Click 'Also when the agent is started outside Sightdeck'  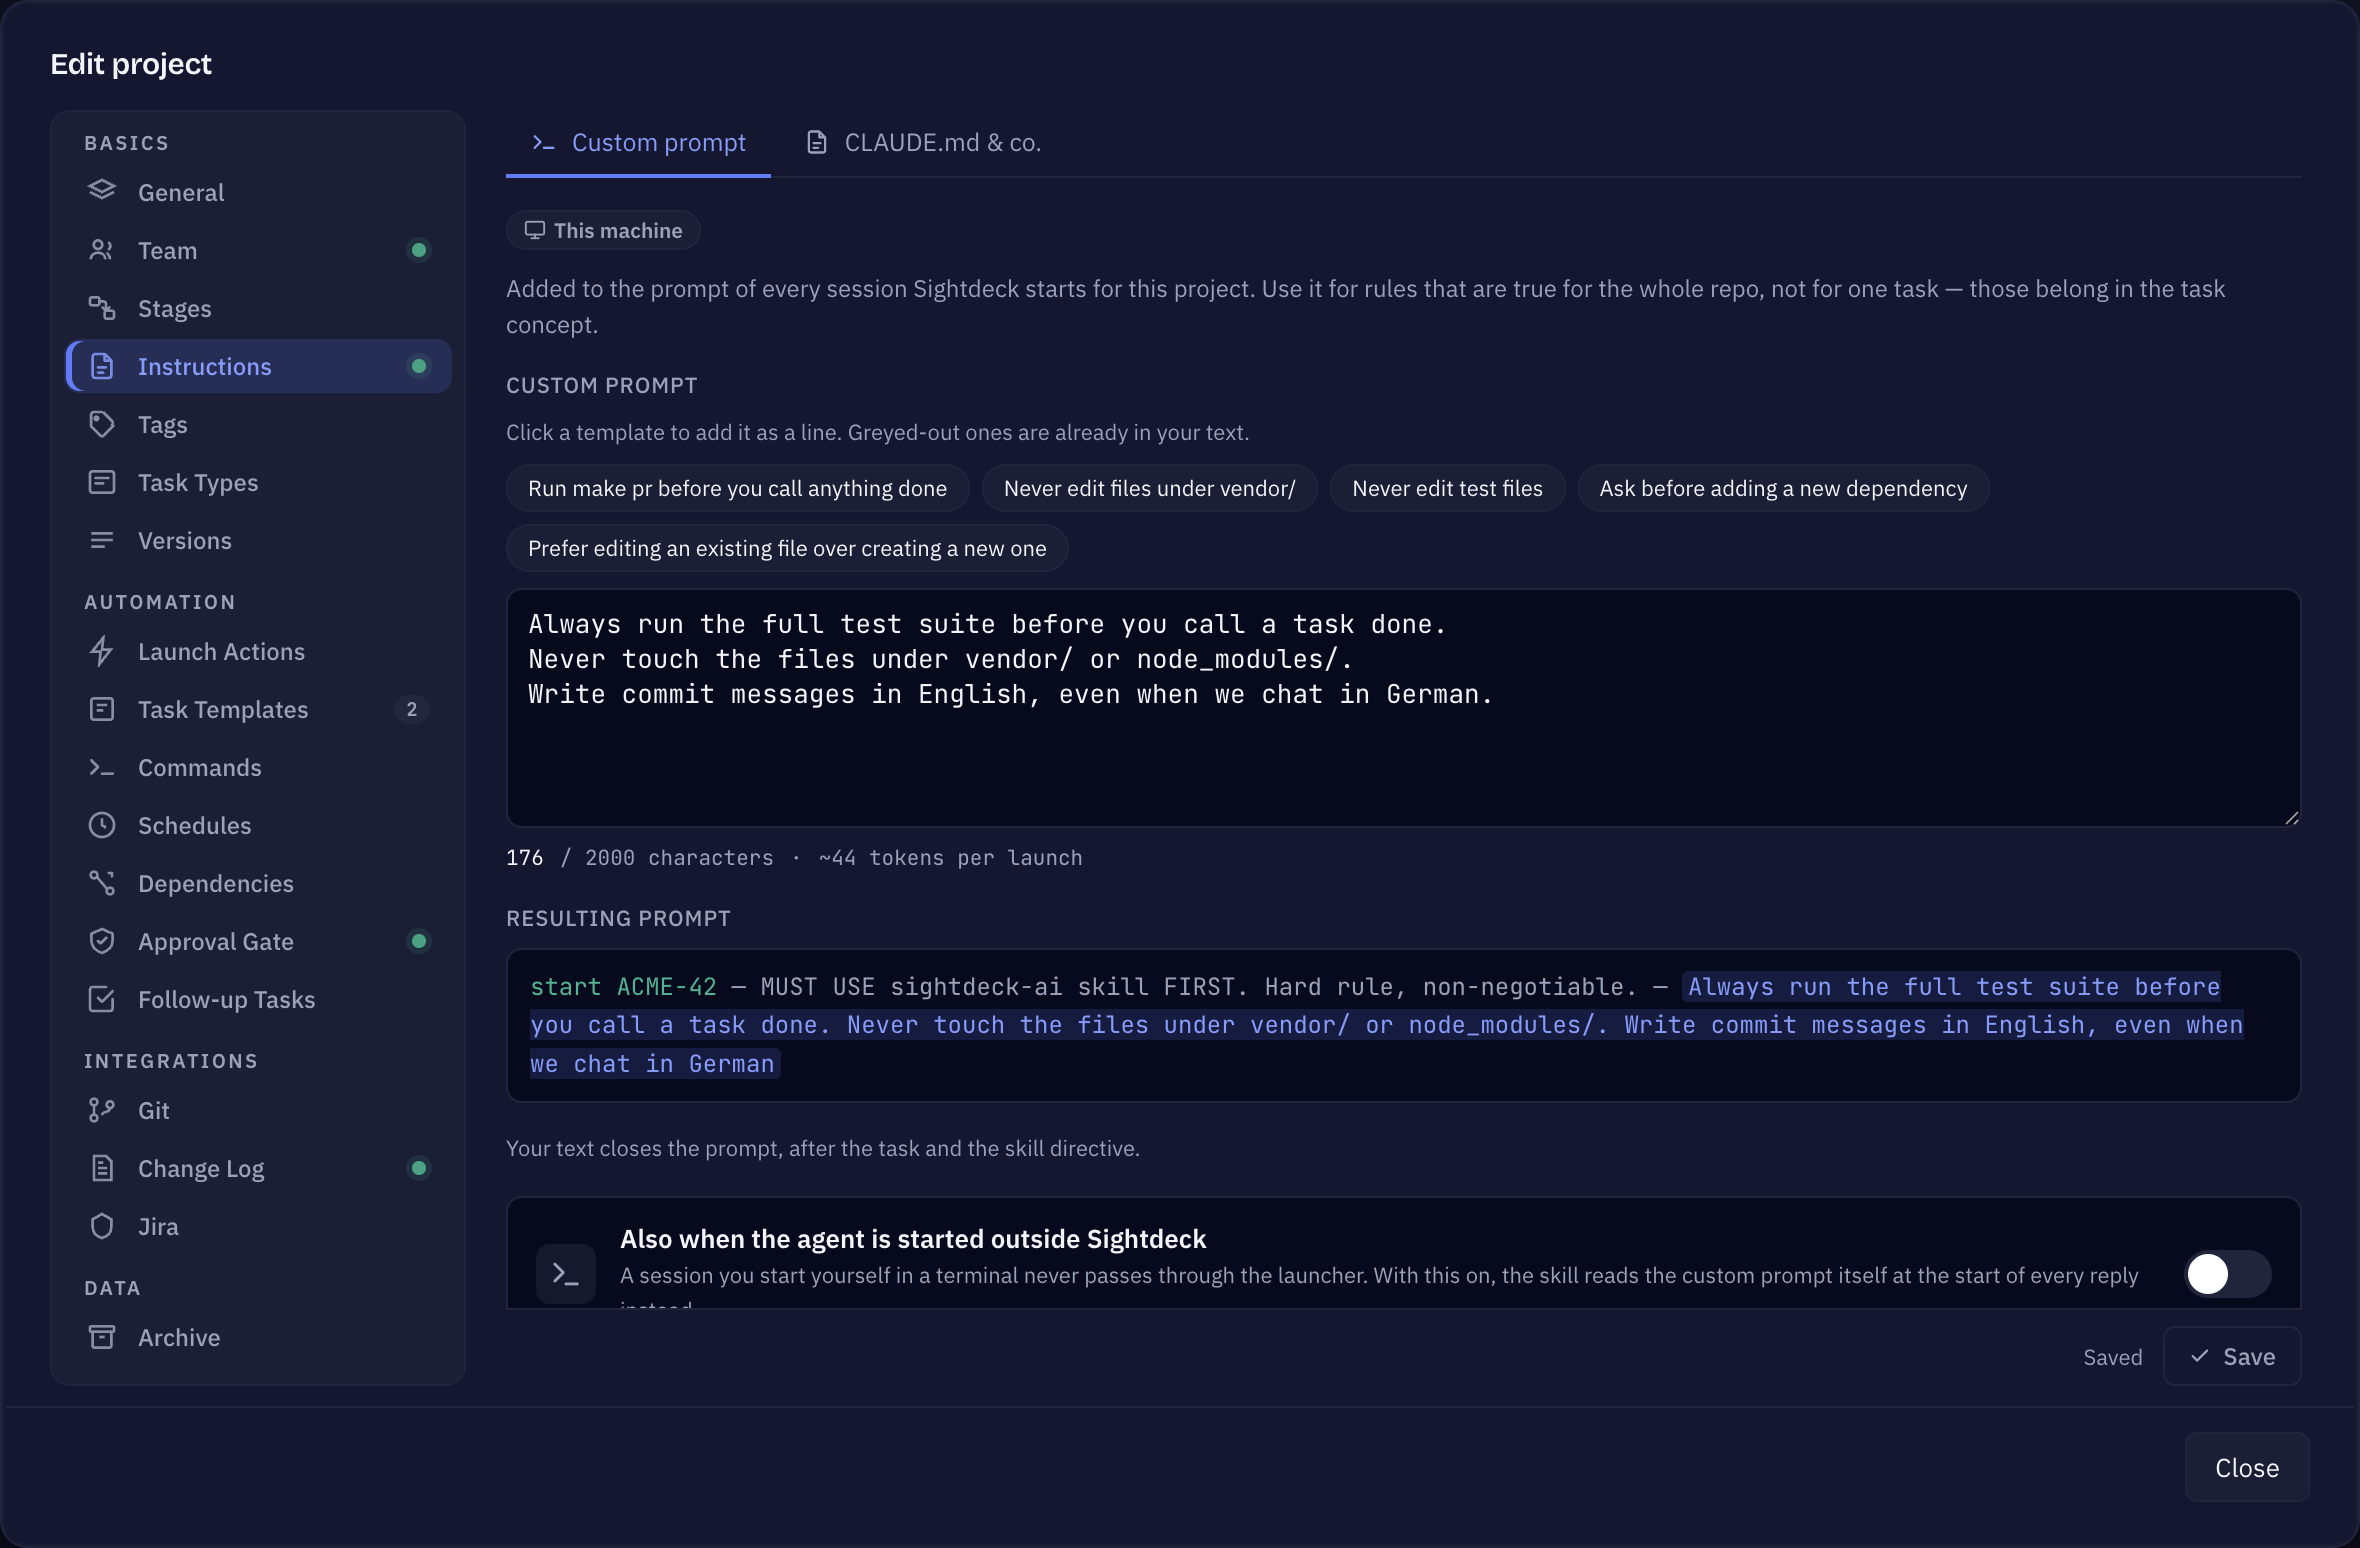[913, 1239]
